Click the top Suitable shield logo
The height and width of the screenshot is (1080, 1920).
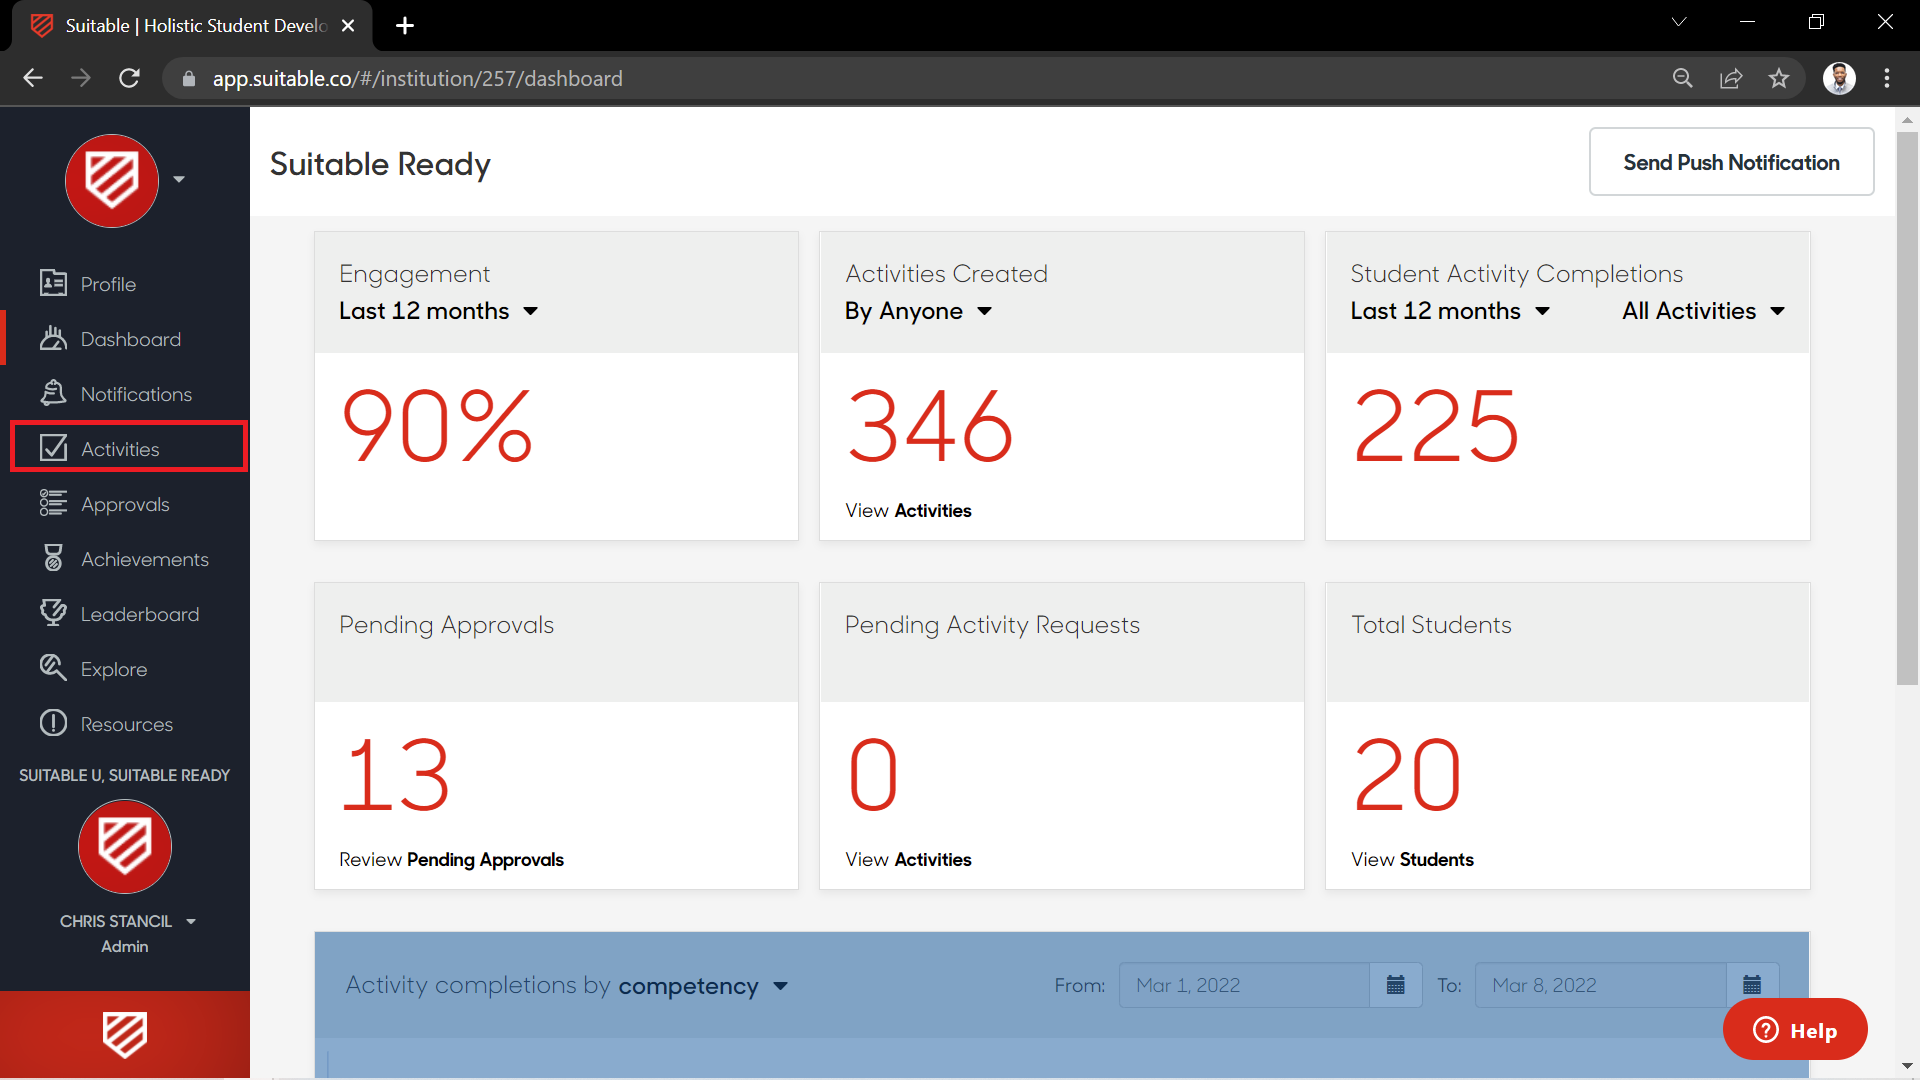point(112,180)
